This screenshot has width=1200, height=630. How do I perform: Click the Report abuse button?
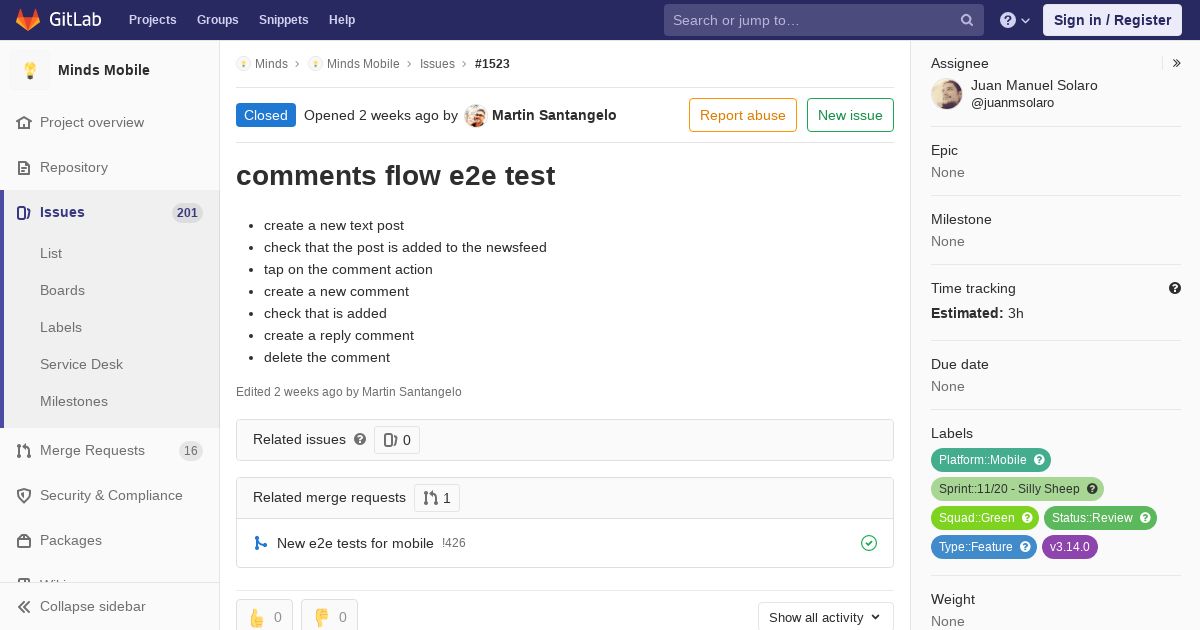743,115
